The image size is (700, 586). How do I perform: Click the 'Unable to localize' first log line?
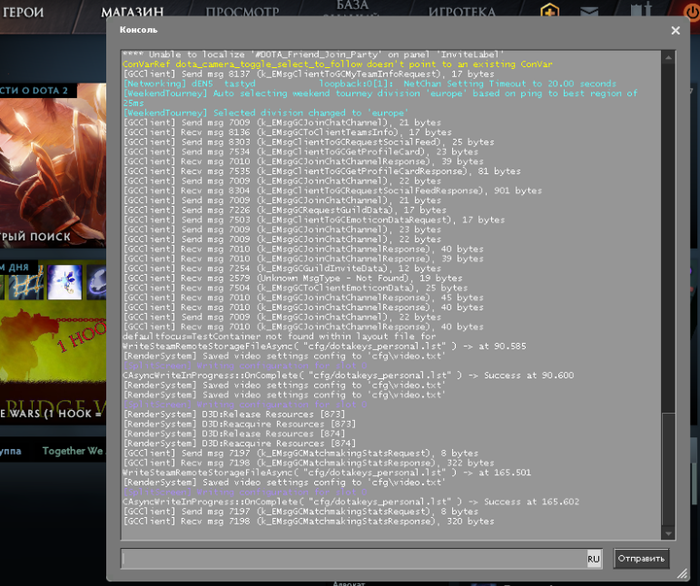(x=313, y=54)
